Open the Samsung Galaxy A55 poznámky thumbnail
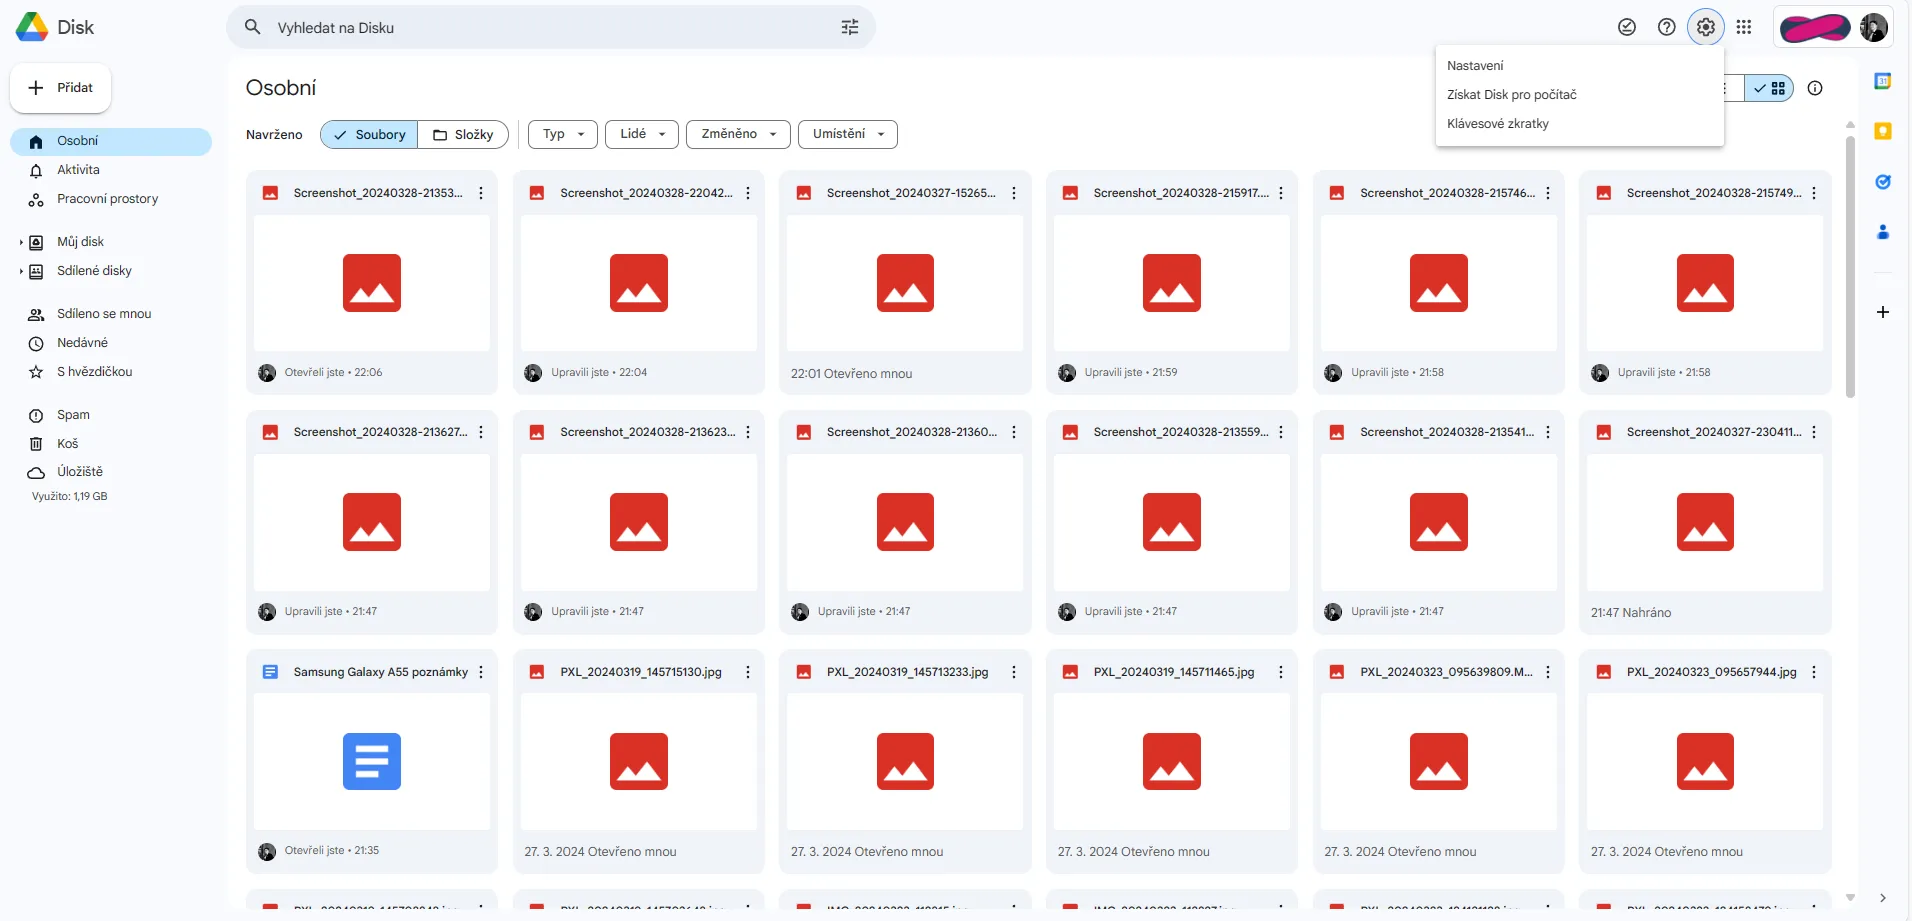The height and width of the screenshot is (921, 1912). coord(372,761)
